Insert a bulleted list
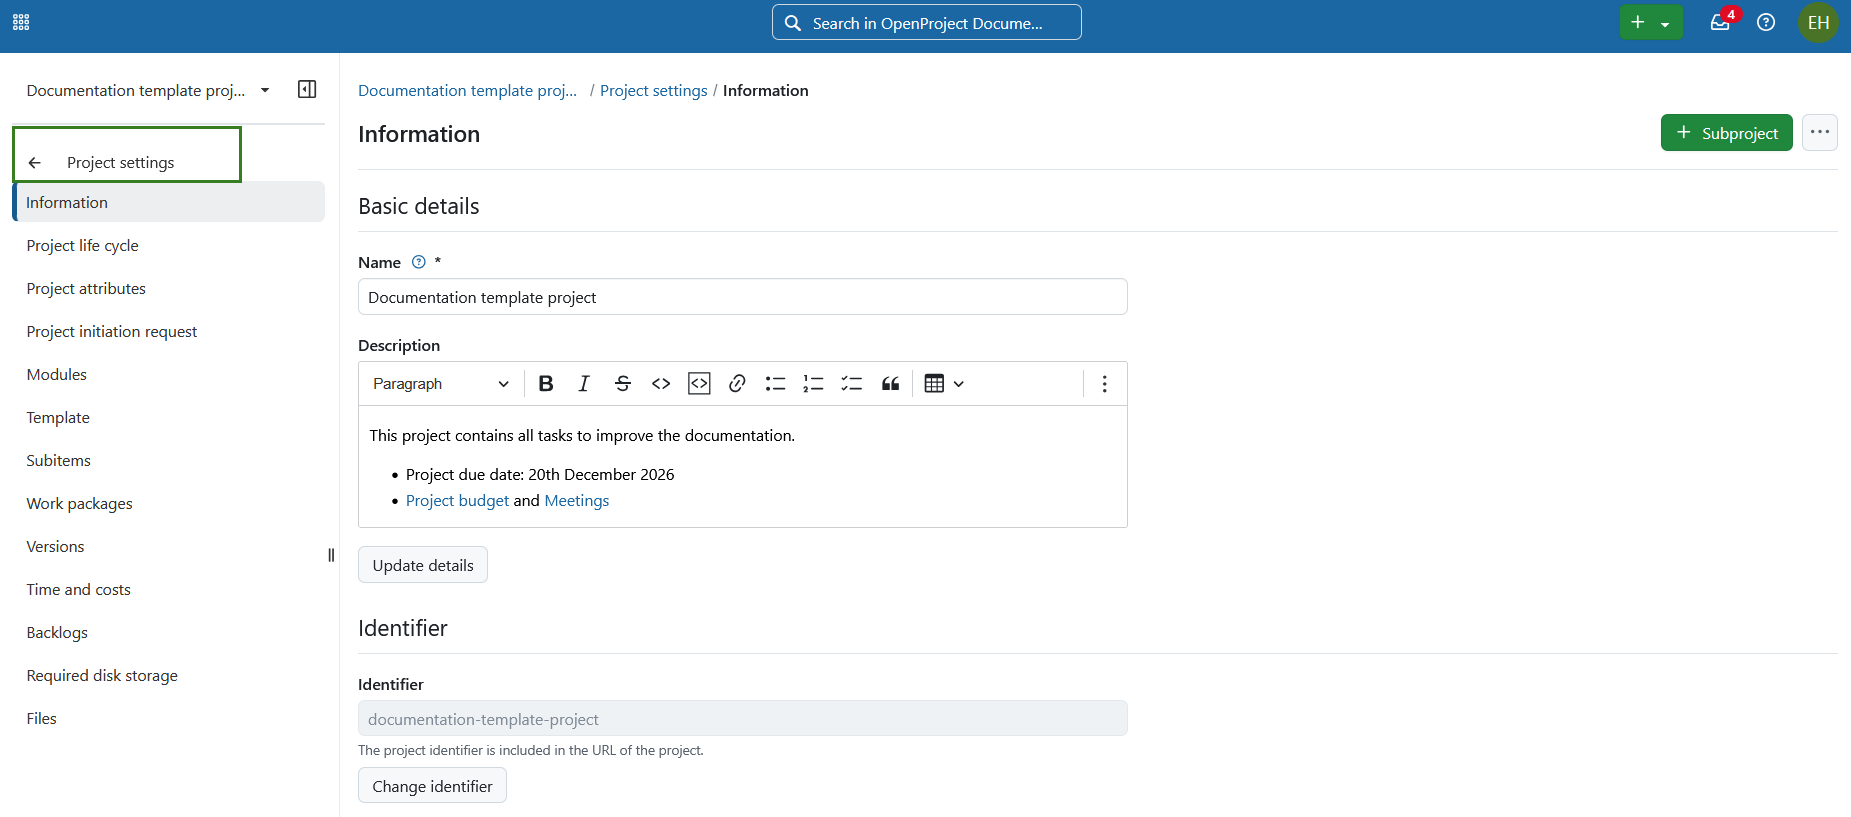The width and height of the screenshot is (1851, 817). pos(775,383)
